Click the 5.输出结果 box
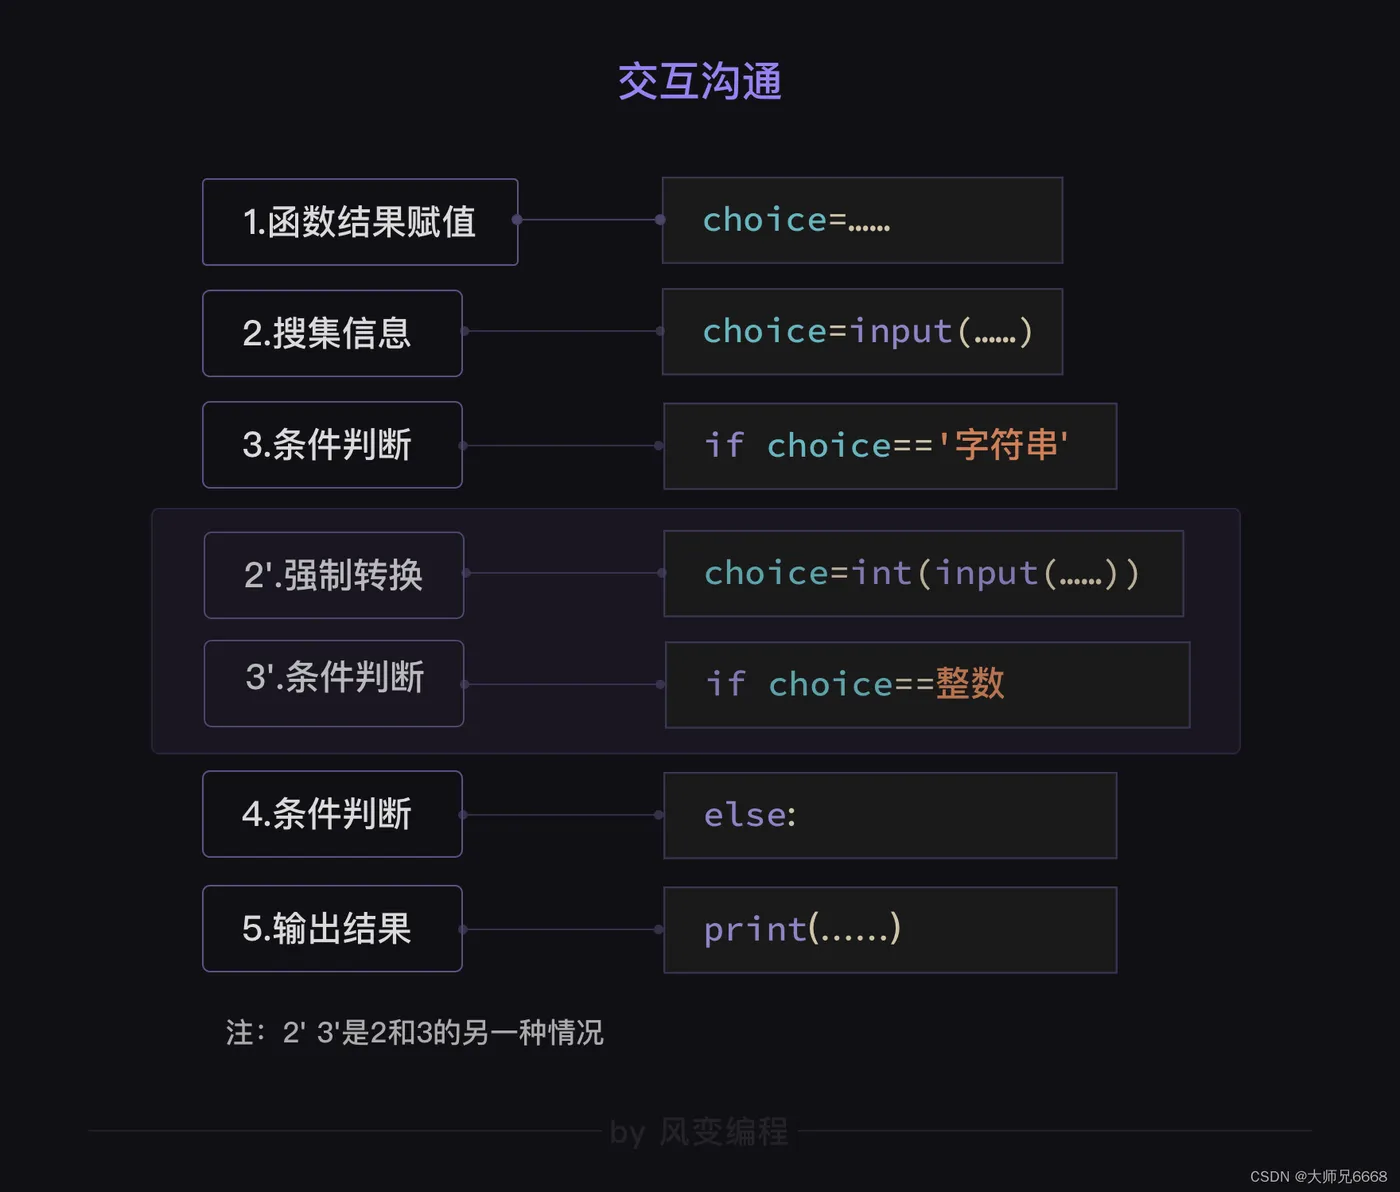The height and width of the screenshot is (1192, 1400). click(x=332, y=928)
